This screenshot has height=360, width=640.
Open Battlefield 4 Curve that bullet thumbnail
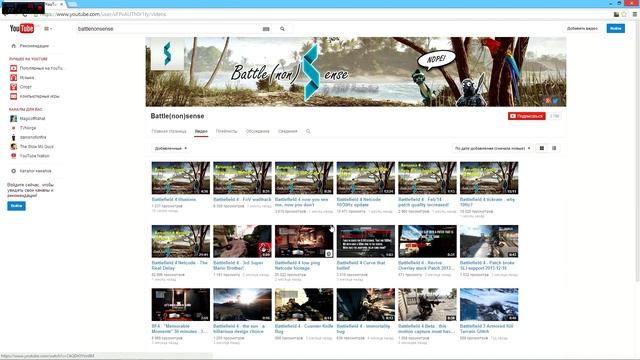click(x=365, y=241)
